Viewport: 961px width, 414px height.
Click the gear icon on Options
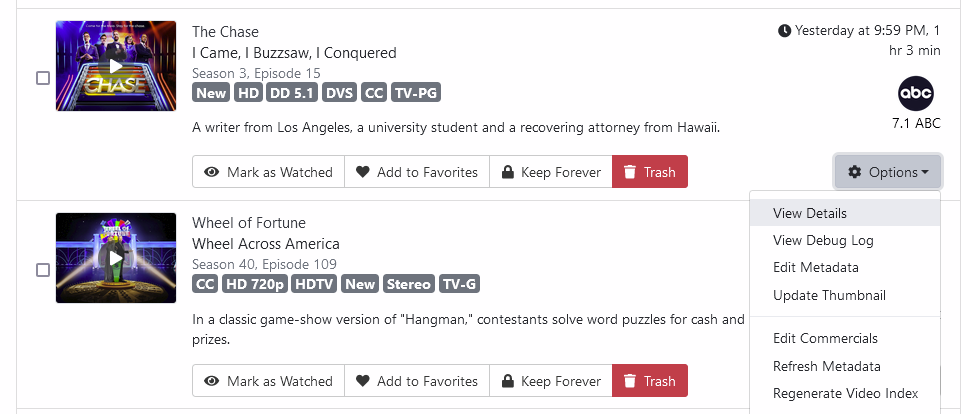click(855, 172)
